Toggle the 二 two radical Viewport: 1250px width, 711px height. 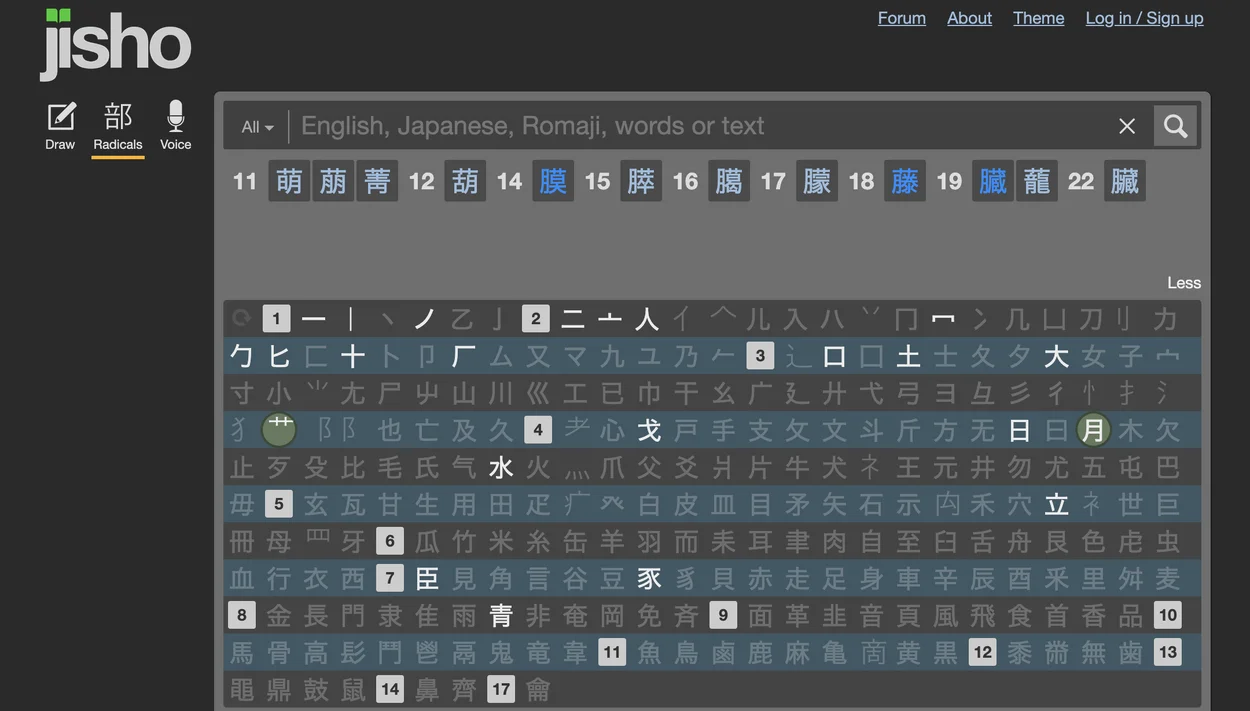pyautogui.click(x=573, y=319)
